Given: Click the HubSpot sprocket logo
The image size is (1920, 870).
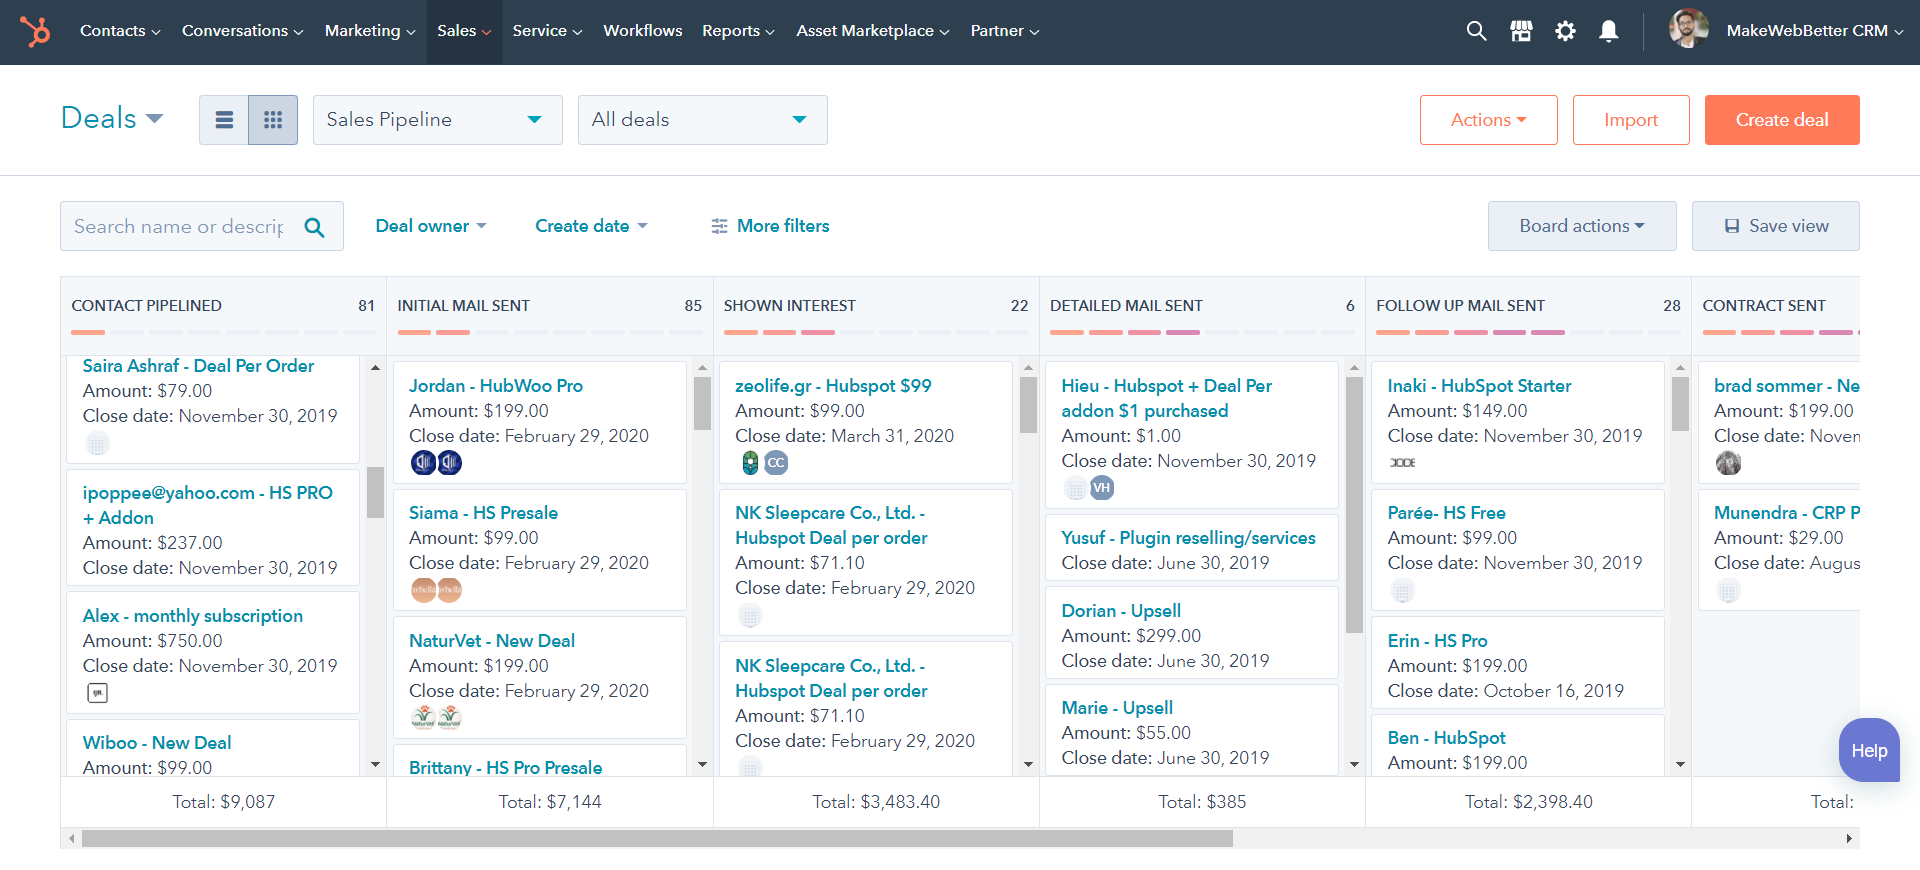Looking at the screenshot, I should point(35,32).
